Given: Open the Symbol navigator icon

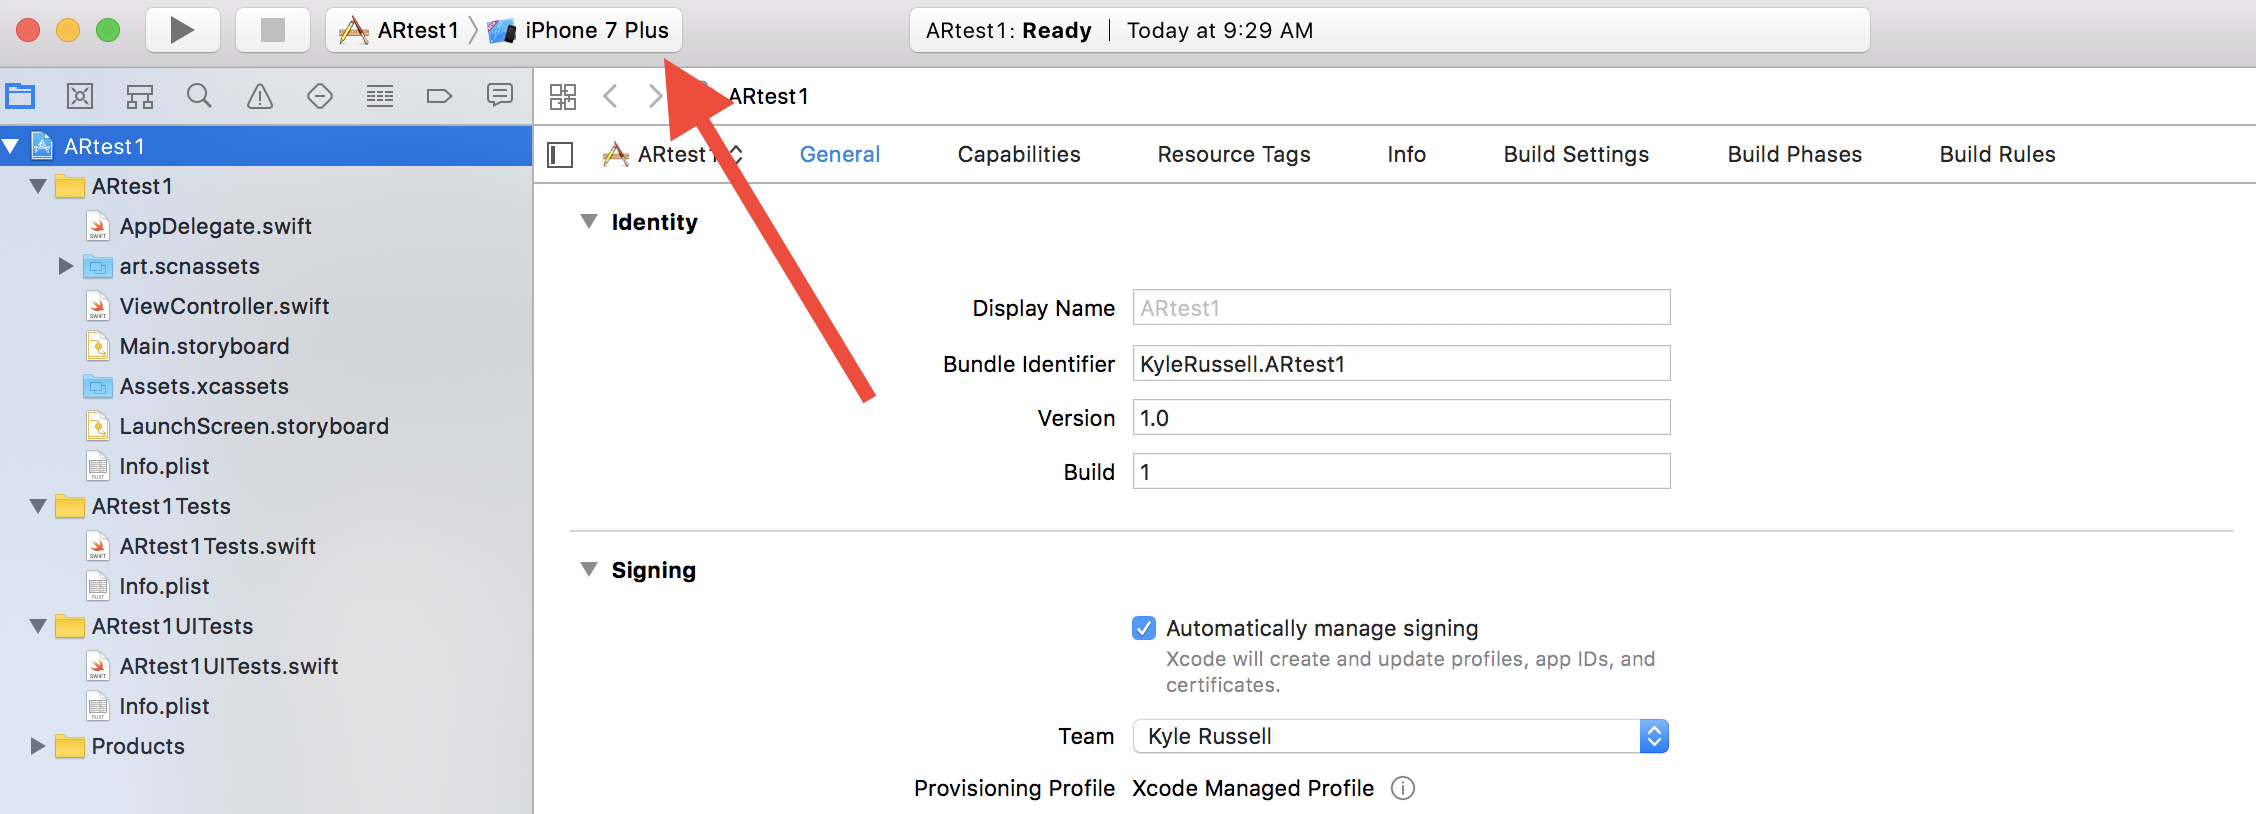Looking at the screenshot, I should click(x=140, y=96).
